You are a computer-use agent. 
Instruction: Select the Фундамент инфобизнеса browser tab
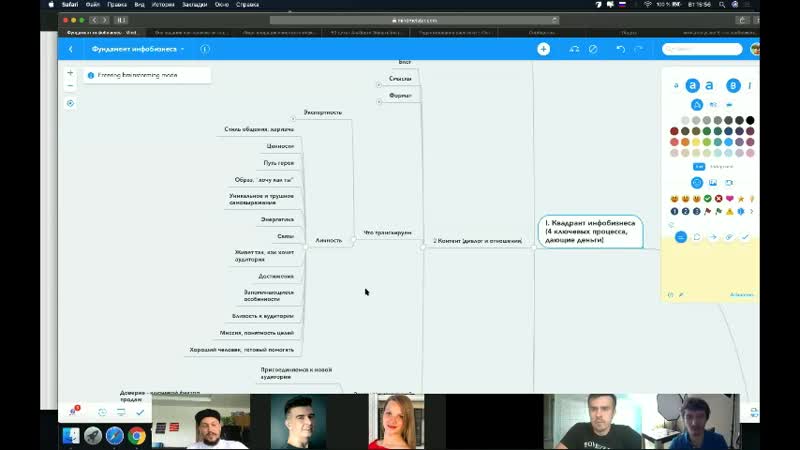(x=102, y=33)
